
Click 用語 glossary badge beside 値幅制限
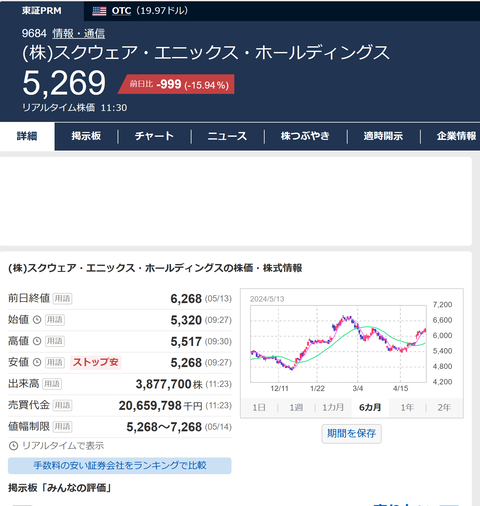62,426
